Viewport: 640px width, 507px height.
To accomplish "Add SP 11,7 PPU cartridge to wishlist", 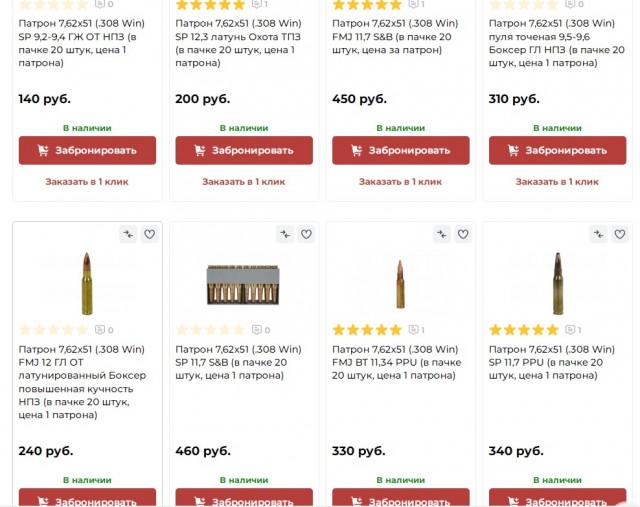I will (620, 234).
